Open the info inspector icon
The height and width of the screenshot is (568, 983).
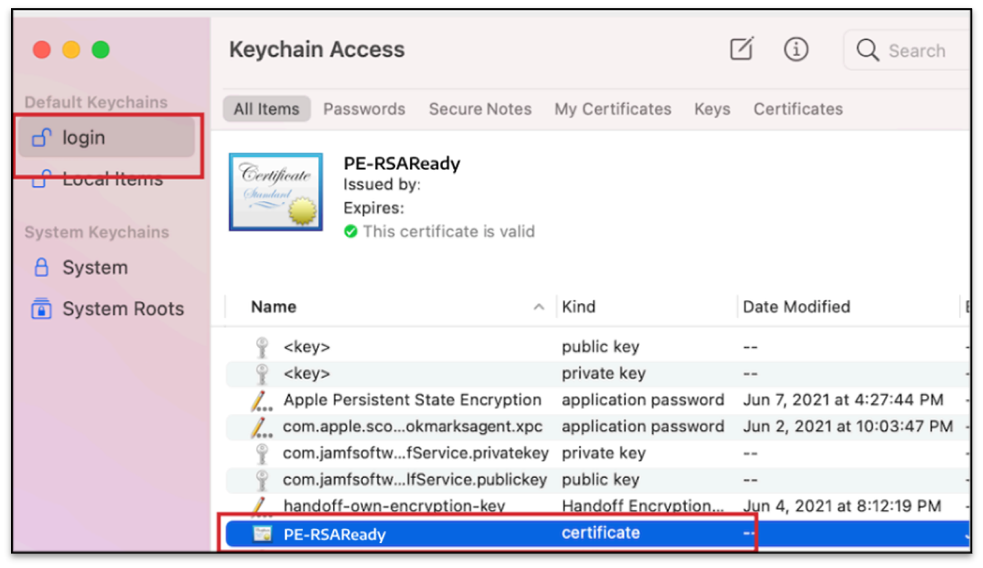(796, 49)
